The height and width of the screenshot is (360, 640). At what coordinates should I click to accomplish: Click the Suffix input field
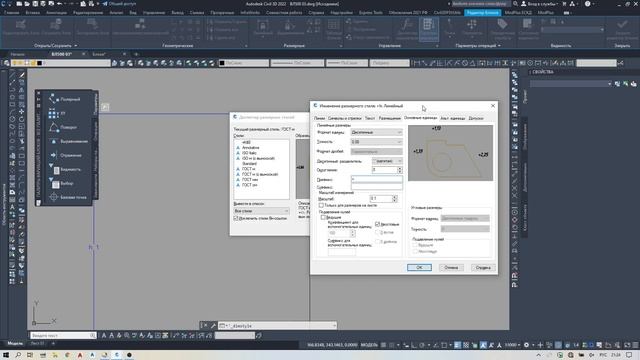(376, 187)
